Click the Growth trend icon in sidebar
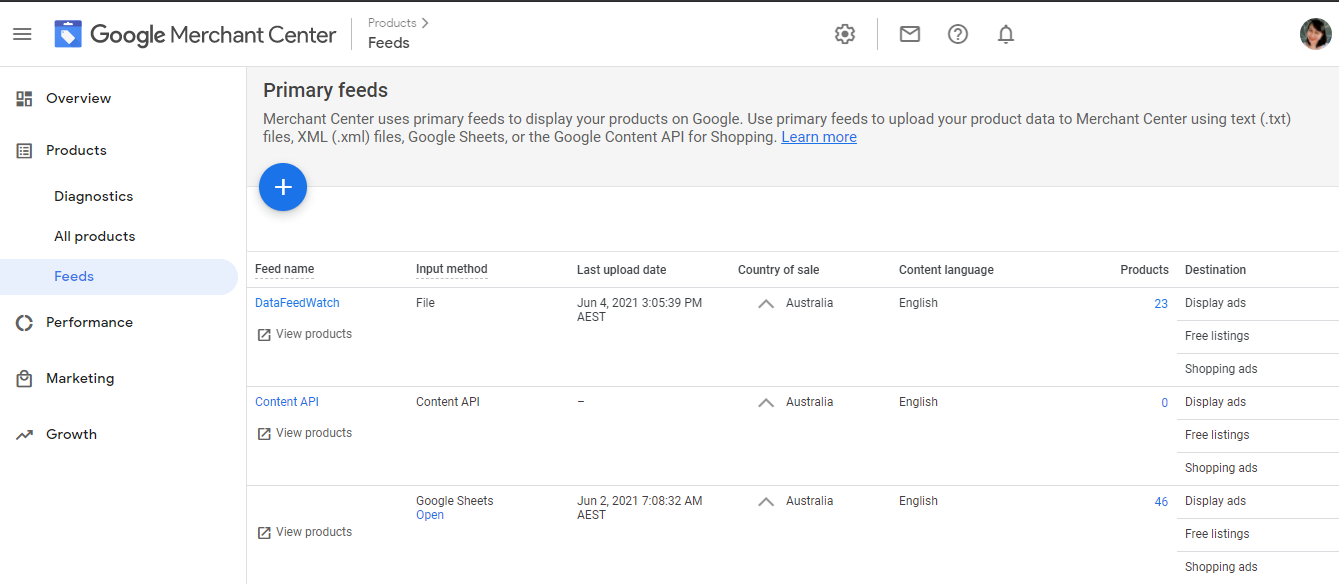Image resolution: width=1339 pixels, height=584 pixels. [x=24, y=434]
